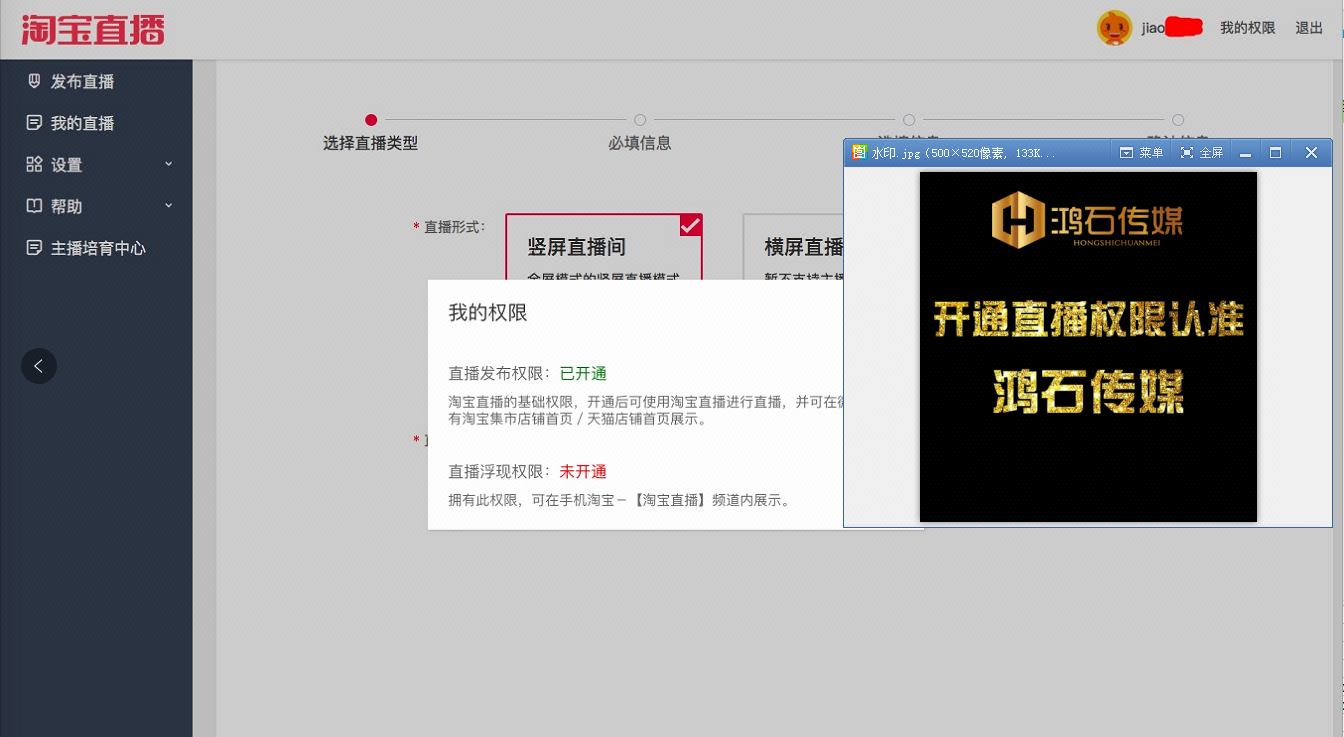Click the 设置 grid icon in sidebar

coord(34,164)
